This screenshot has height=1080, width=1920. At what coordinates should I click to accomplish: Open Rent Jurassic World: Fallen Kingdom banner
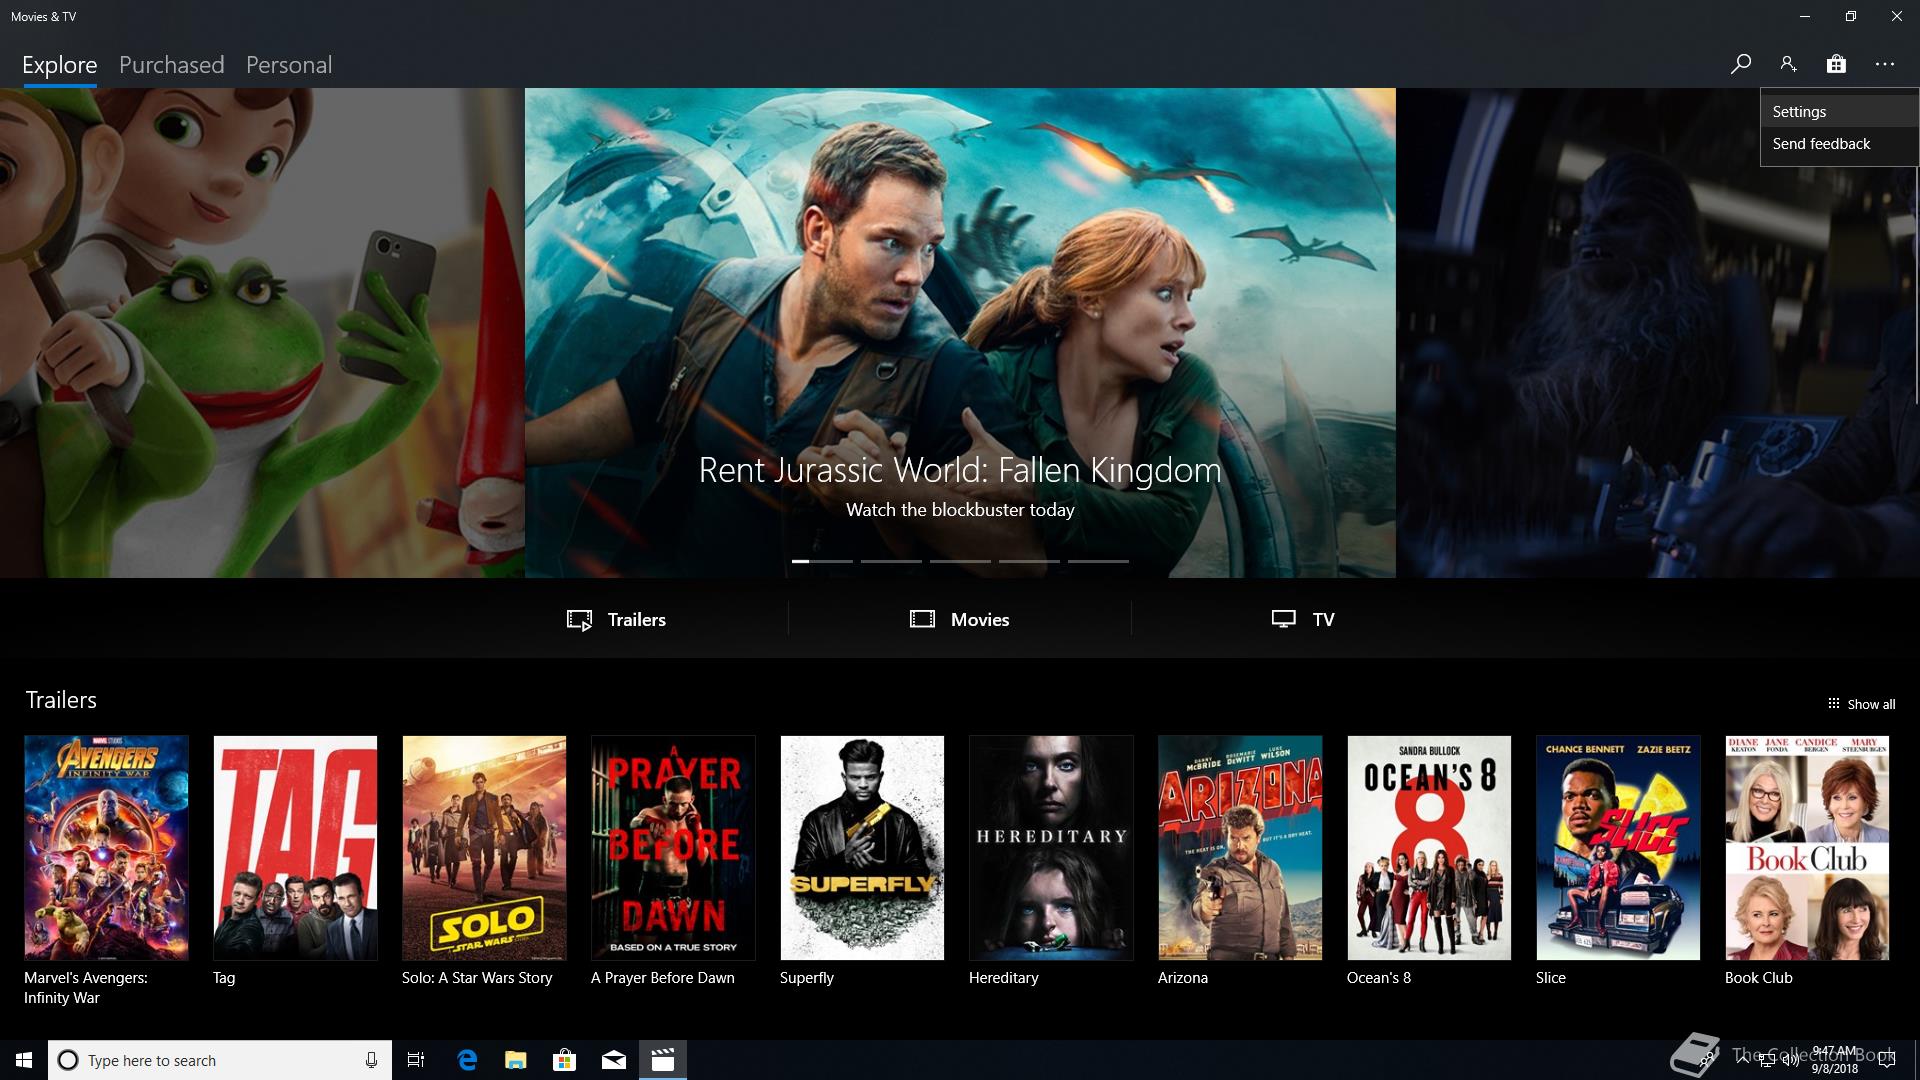pyautogui.click(x=960, y=333)
